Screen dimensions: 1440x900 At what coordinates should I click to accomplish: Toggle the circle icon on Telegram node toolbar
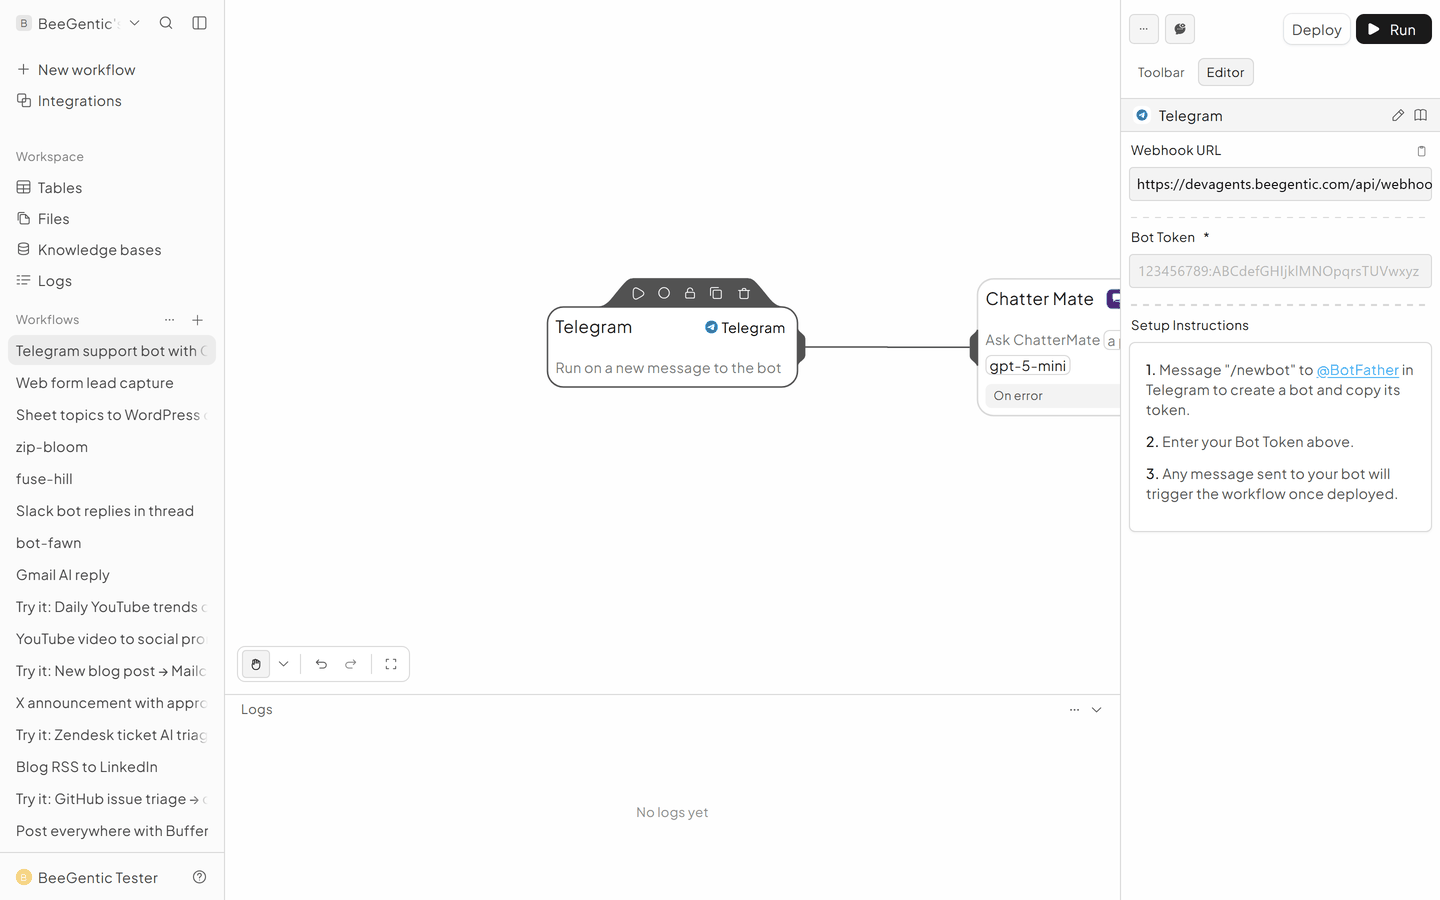coord(664,293)
